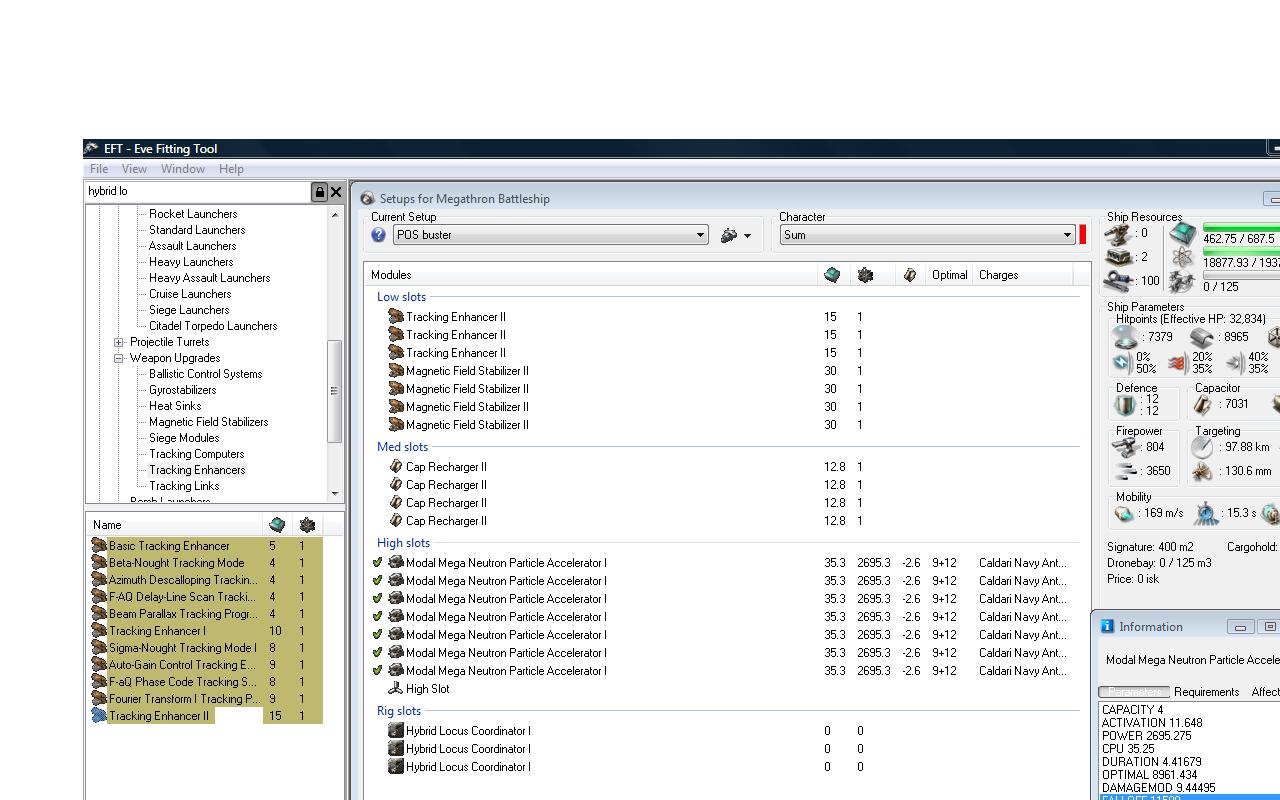Click the turret hardpoints icon in Ship Resources
Screen dimensions: 1280x800
pos(1119,234)
